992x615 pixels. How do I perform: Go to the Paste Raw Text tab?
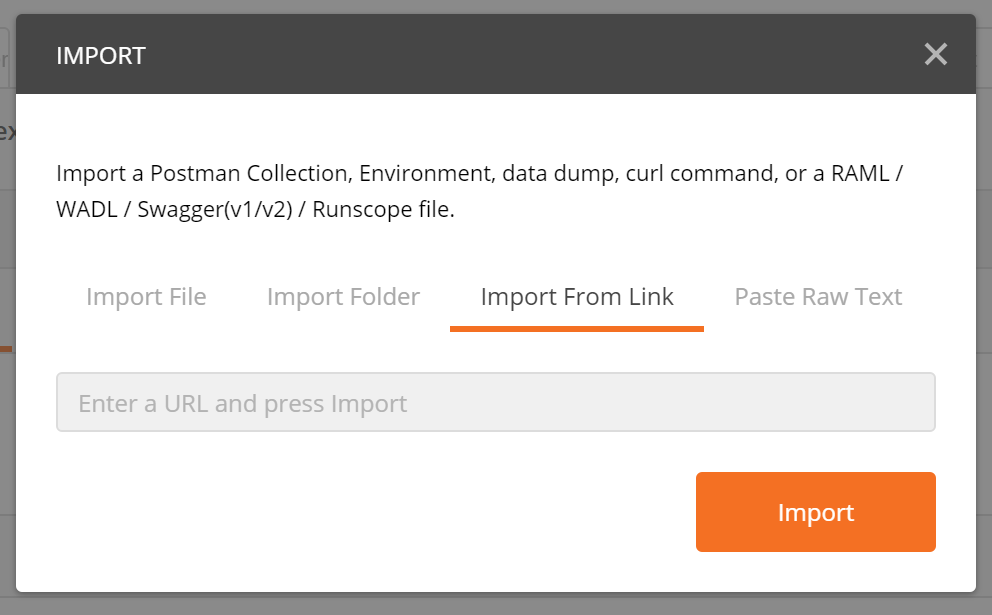click(x=818, y=297)
